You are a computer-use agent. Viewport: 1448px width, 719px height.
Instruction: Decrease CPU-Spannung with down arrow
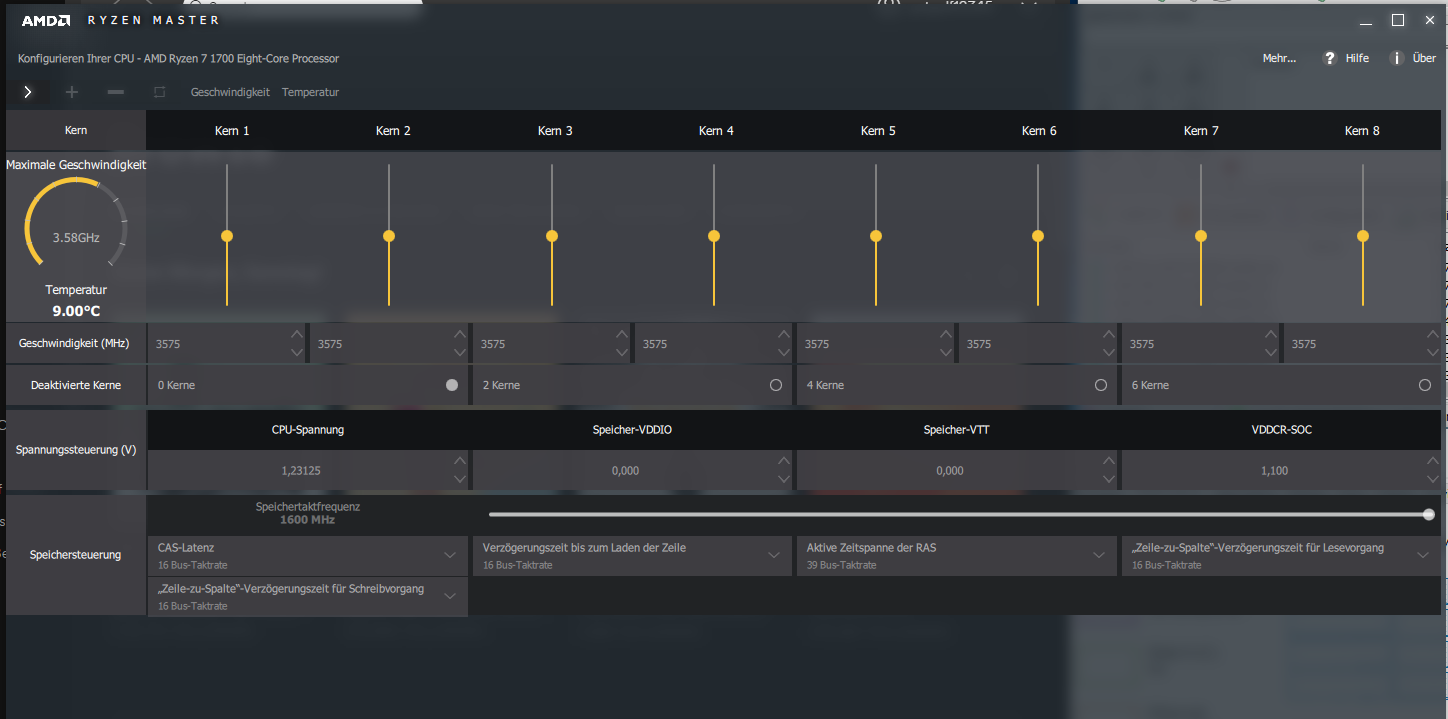(460, 480)
